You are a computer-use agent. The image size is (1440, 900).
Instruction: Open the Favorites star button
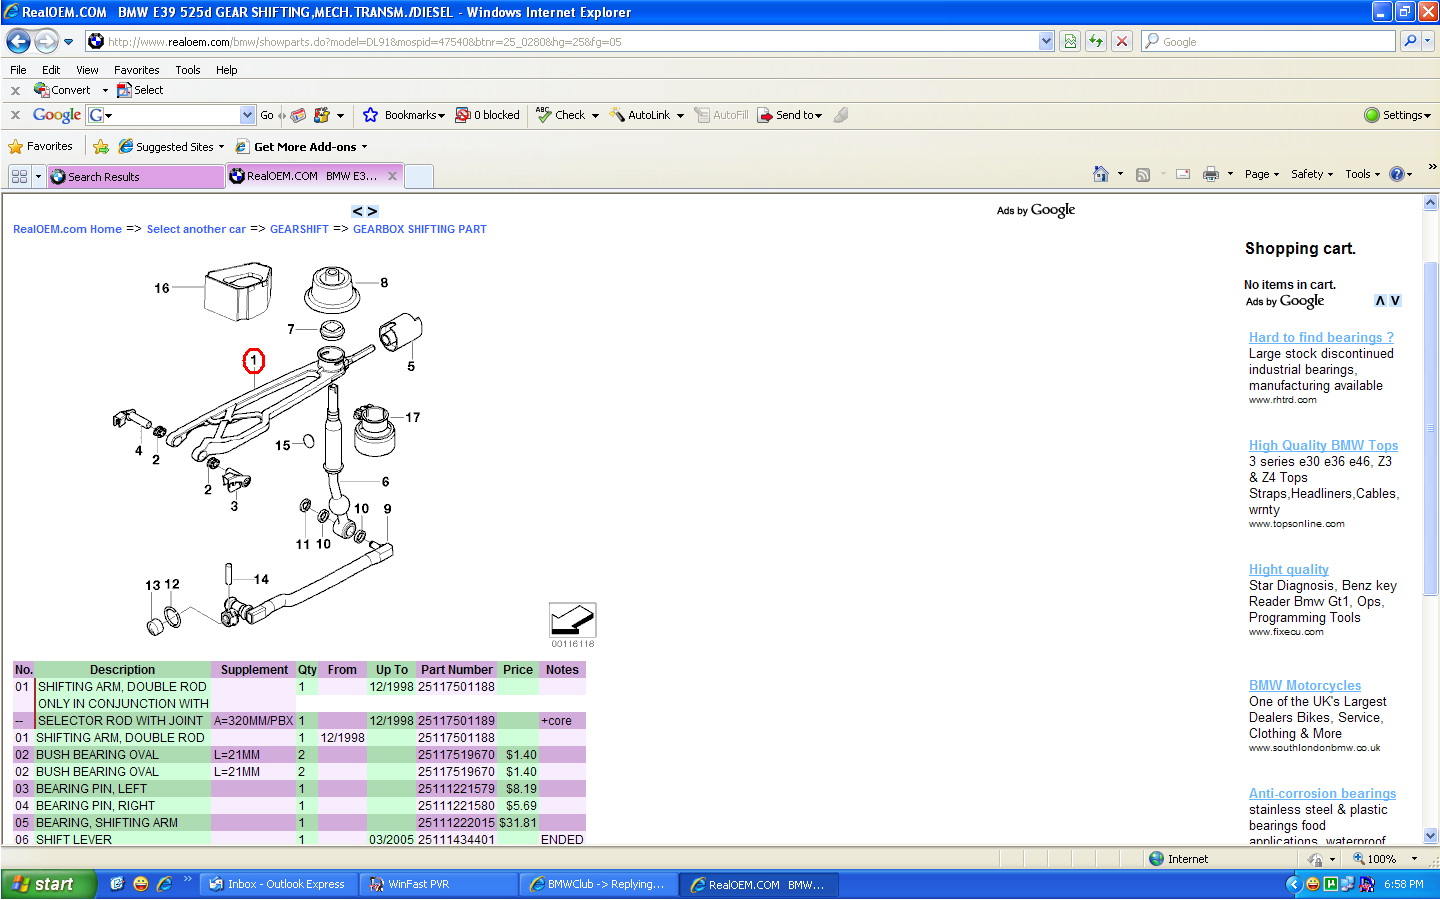tap(40, 146)
